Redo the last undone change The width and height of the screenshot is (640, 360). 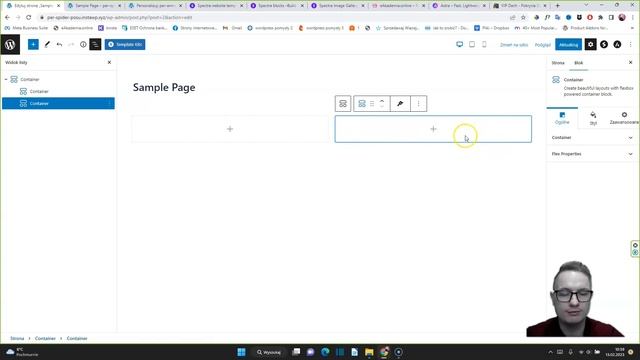(x=71, y=44)
